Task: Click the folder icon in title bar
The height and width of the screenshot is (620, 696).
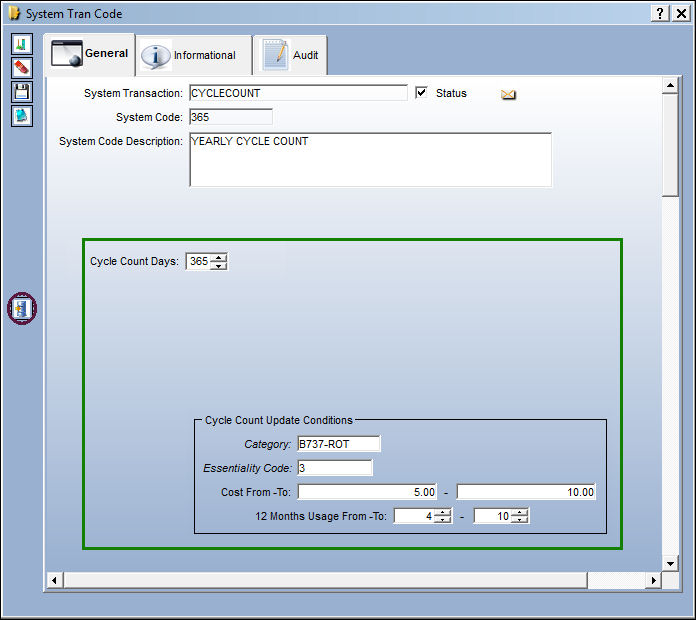Action: 14,13
